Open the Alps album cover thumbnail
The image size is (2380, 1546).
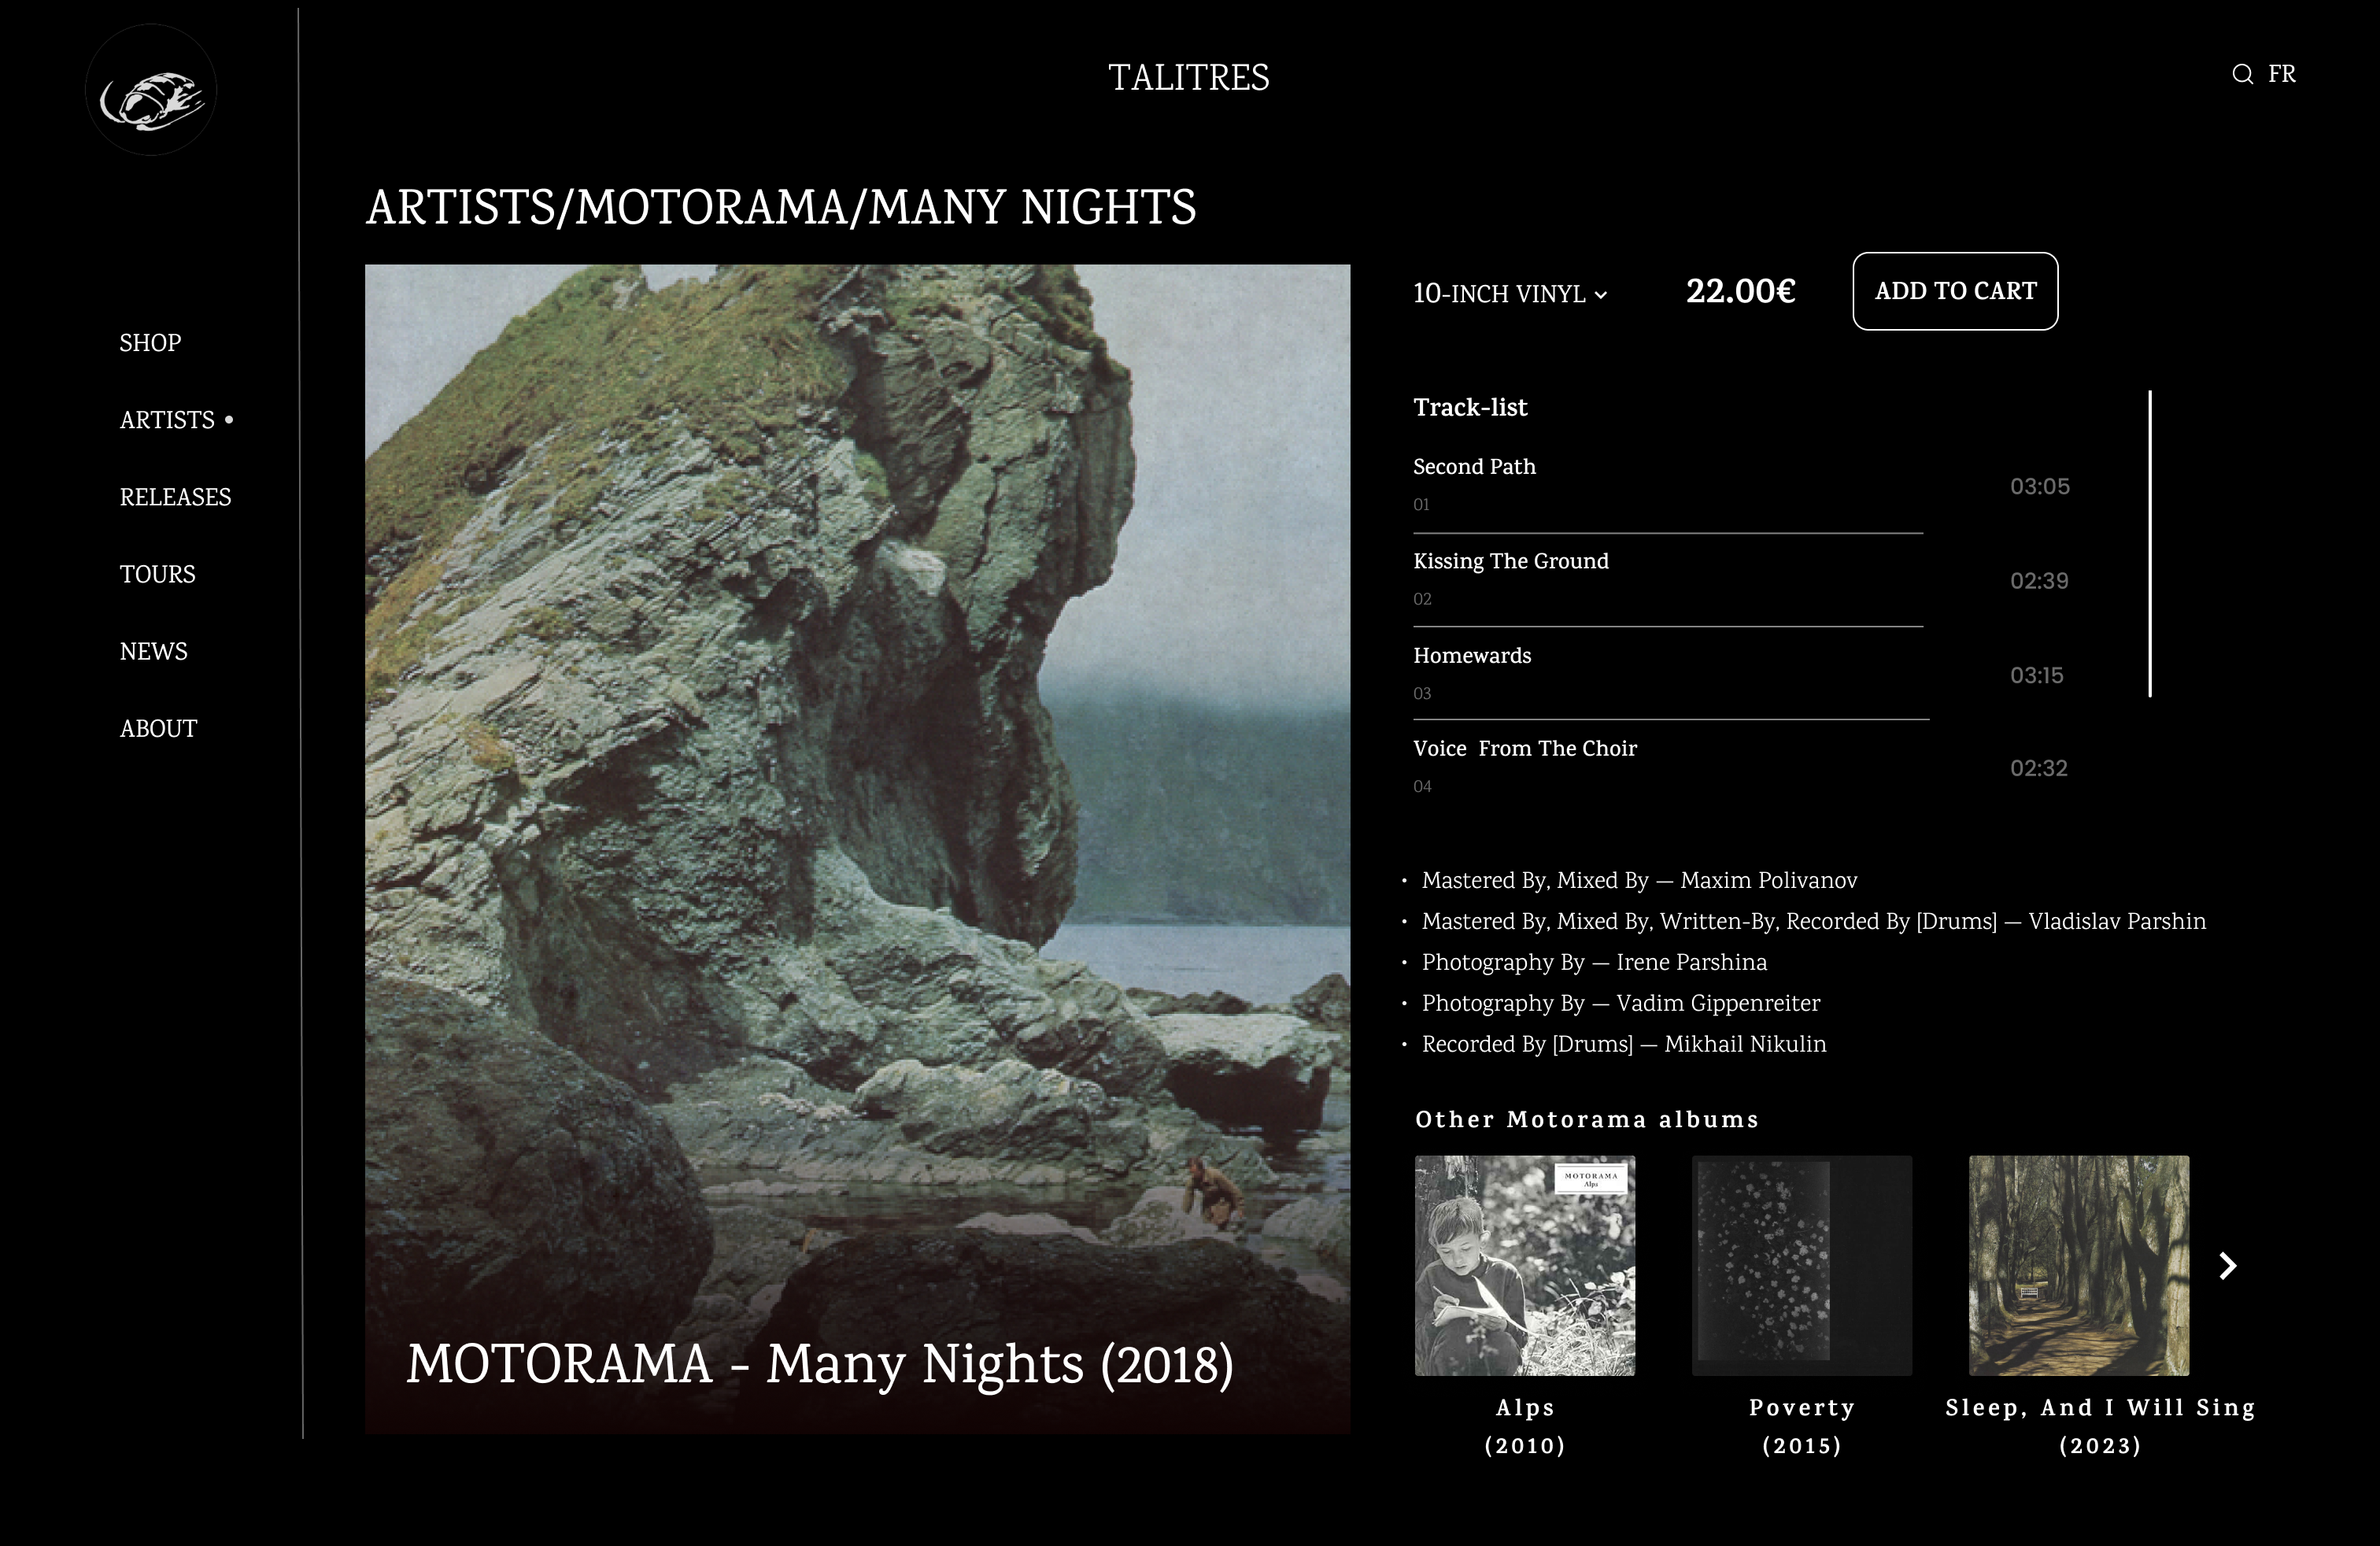coord(1525,1266)
